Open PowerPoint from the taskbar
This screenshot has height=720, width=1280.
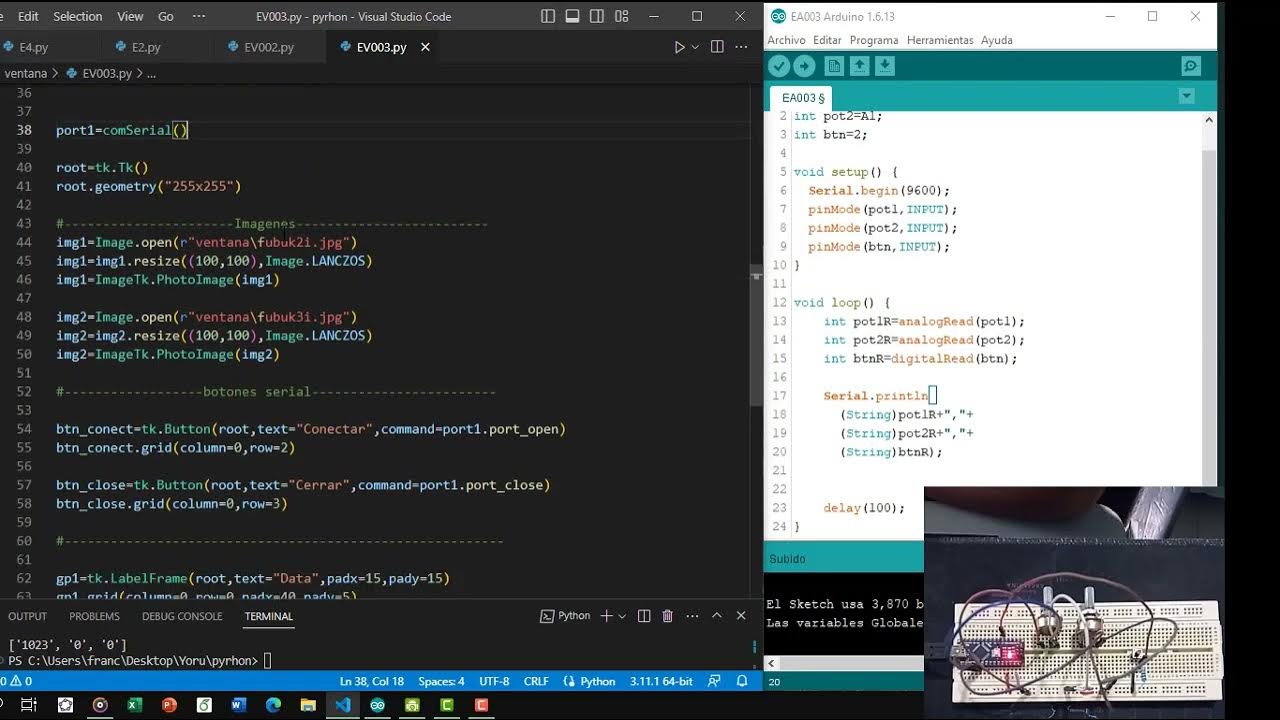point(169,705)
